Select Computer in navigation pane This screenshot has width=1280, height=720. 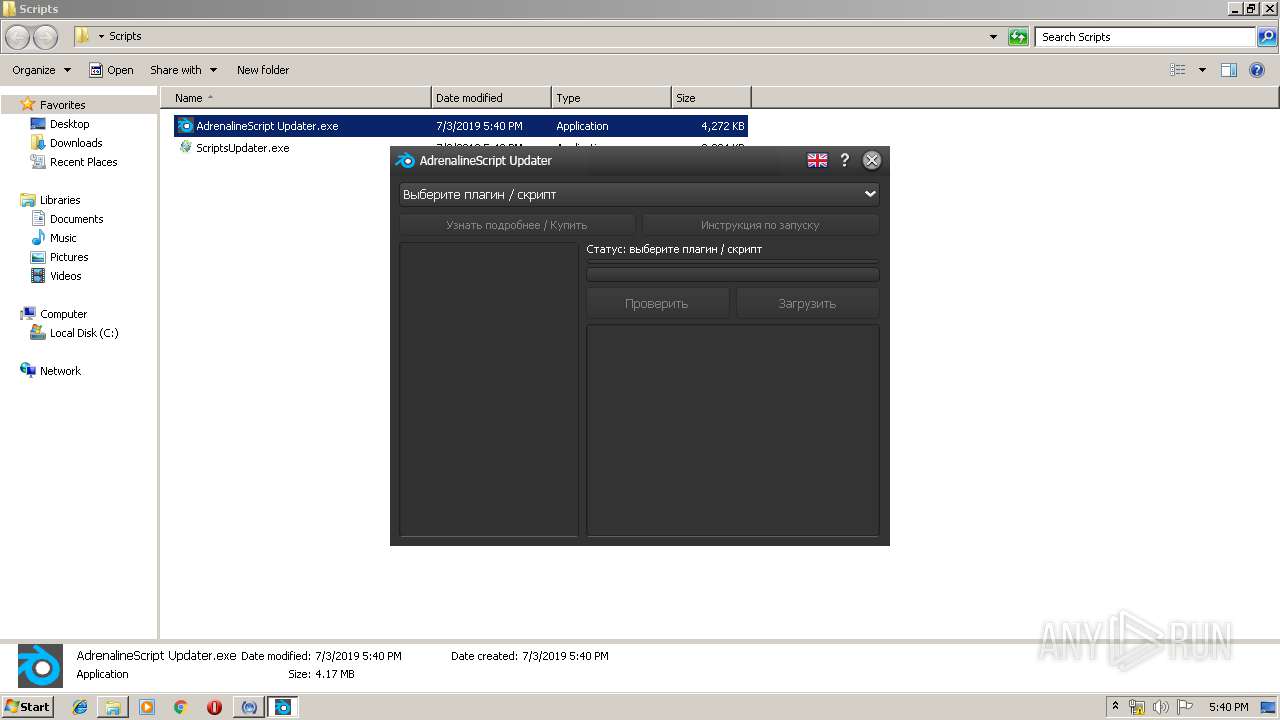click(x=64, y=314)
